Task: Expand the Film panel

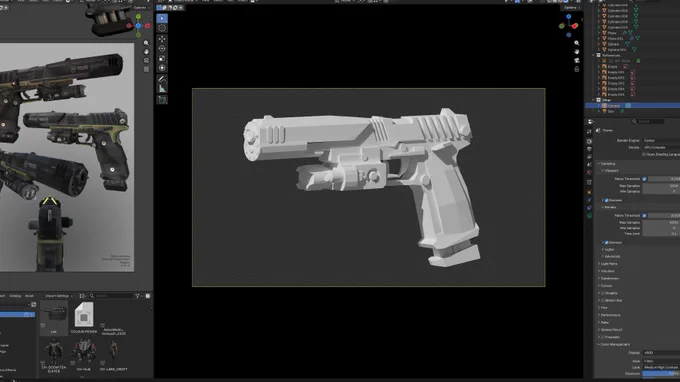Action: 603,308
